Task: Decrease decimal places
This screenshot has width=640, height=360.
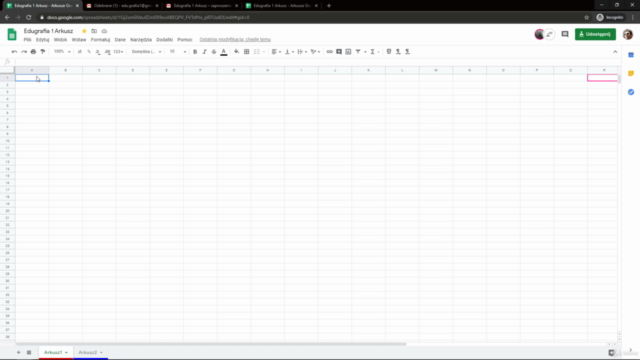Action: tap(98, 52)
